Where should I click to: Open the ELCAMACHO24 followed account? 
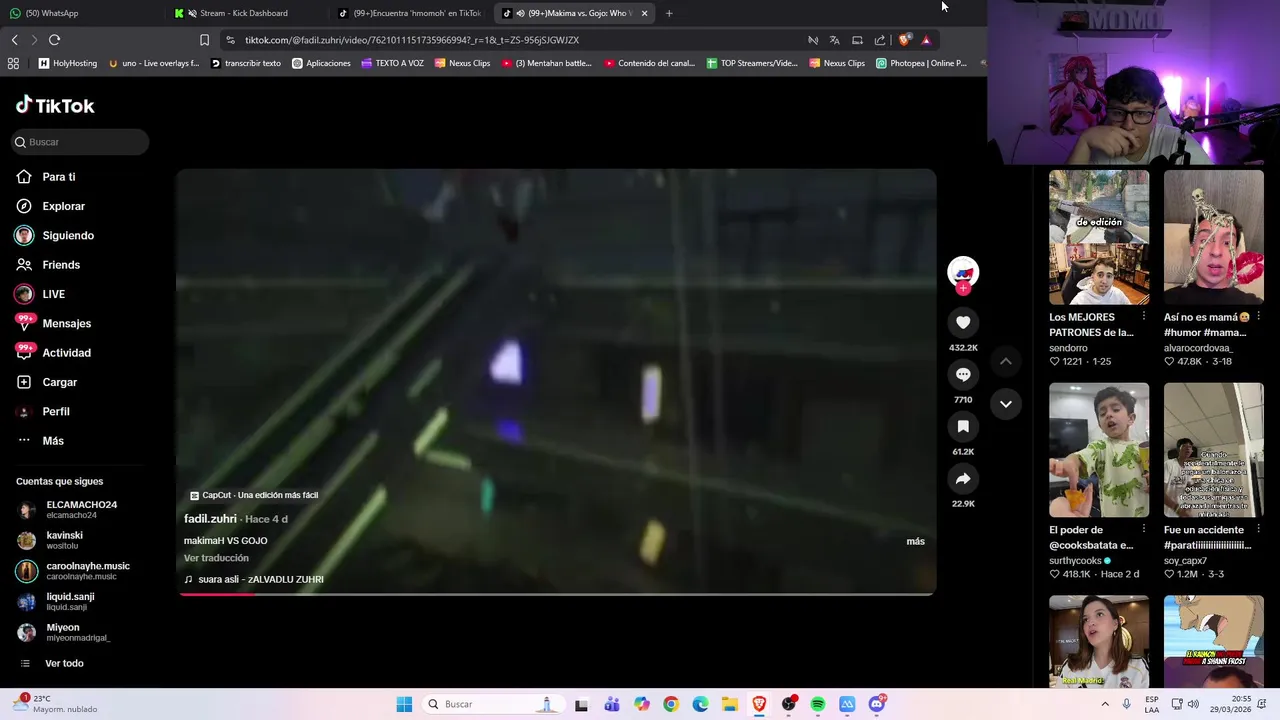point(80,510)
